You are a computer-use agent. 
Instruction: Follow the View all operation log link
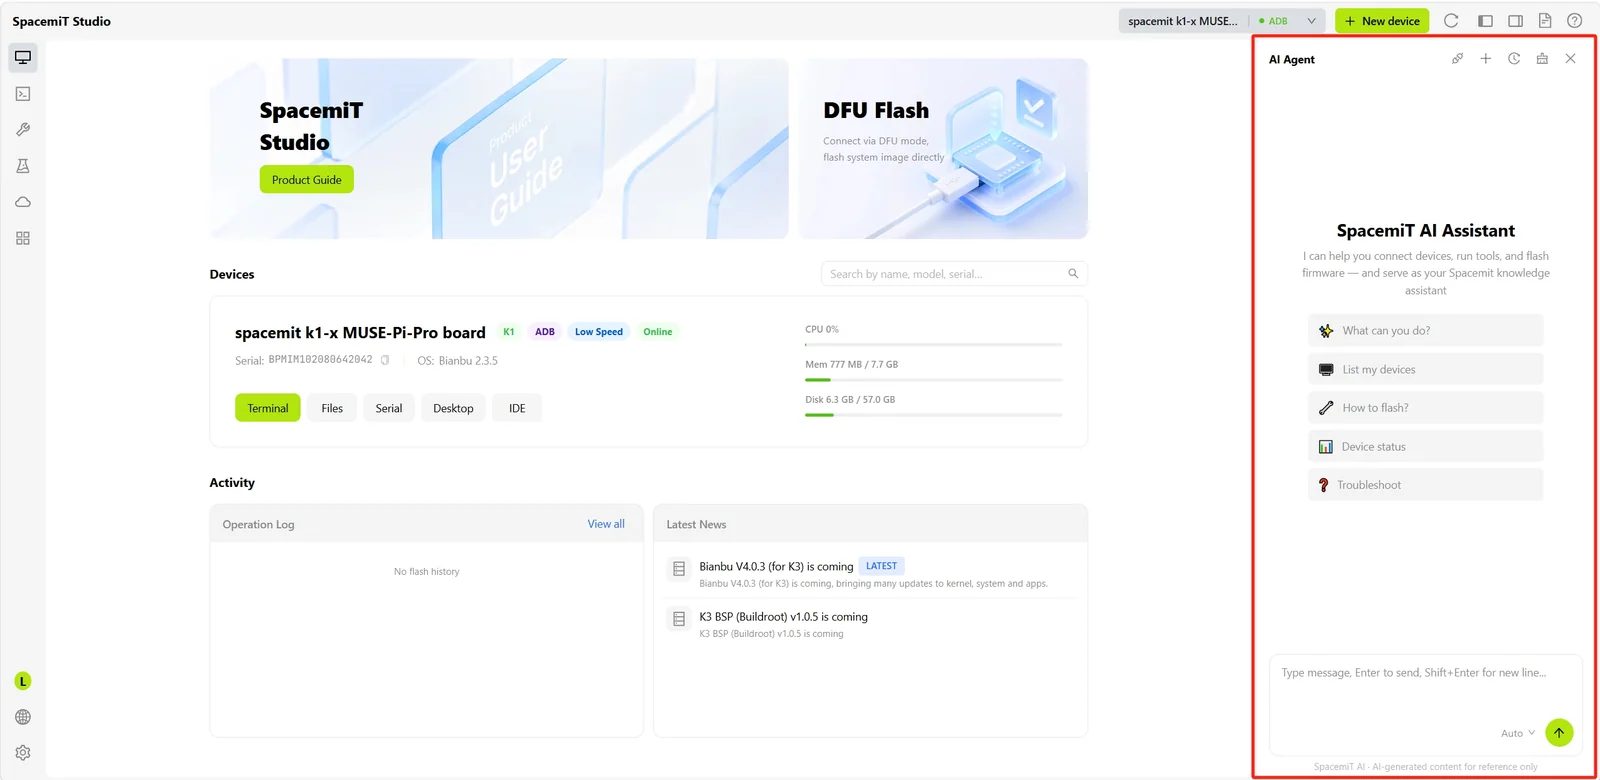point(606,524)
